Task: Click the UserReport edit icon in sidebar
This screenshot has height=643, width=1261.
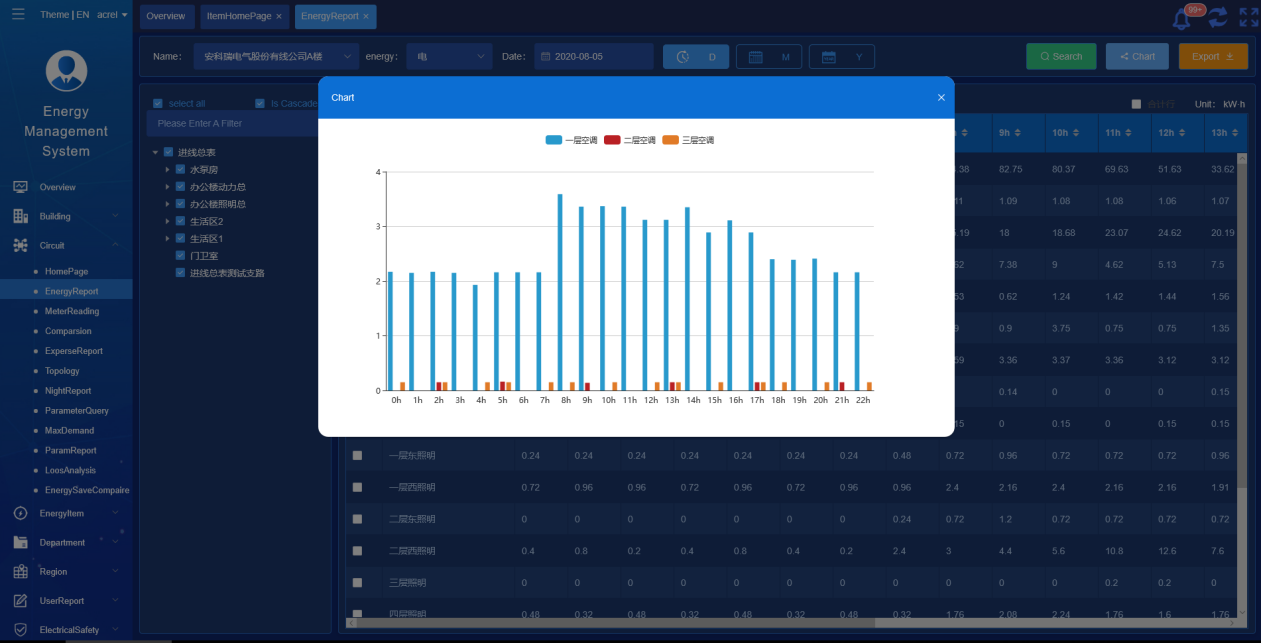Action: [20, 601]
